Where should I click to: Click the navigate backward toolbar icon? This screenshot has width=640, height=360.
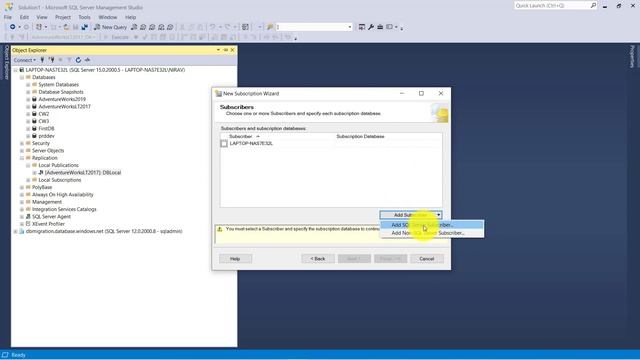click(x=13, y=27)
